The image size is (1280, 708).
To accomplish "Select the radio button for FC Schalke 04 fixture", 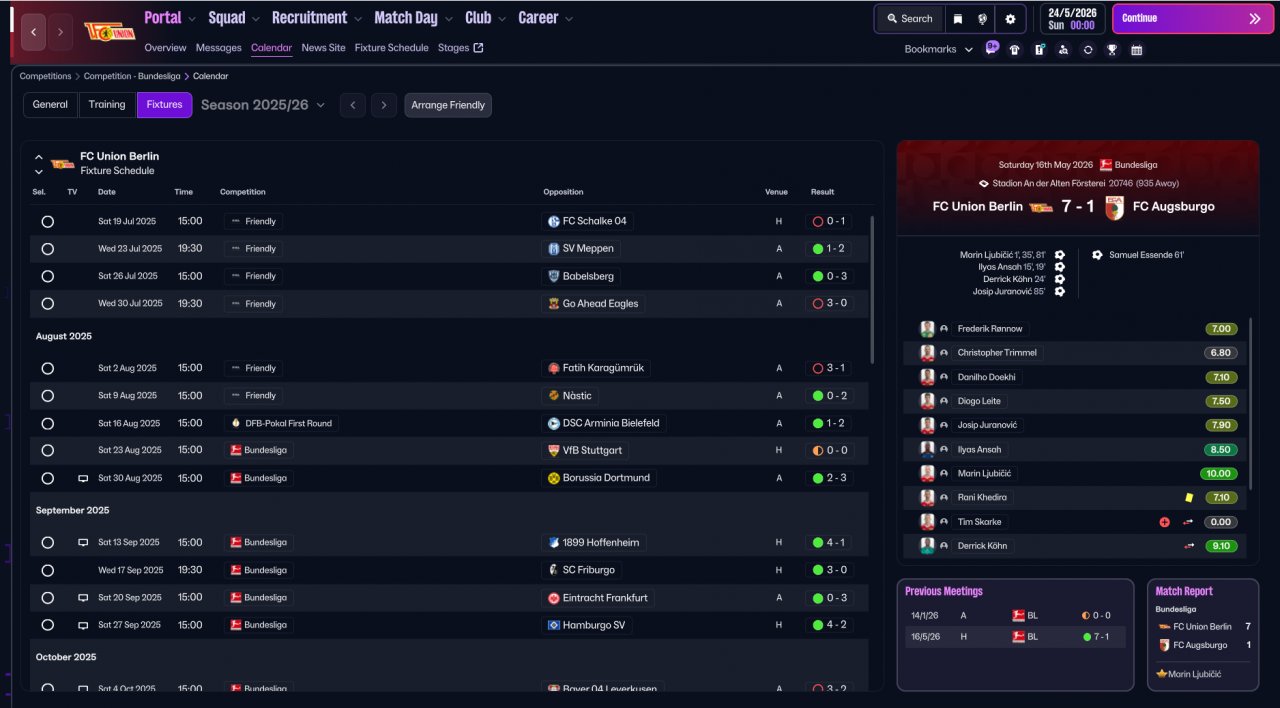I will pyautogui.click(x=47, y=222).
